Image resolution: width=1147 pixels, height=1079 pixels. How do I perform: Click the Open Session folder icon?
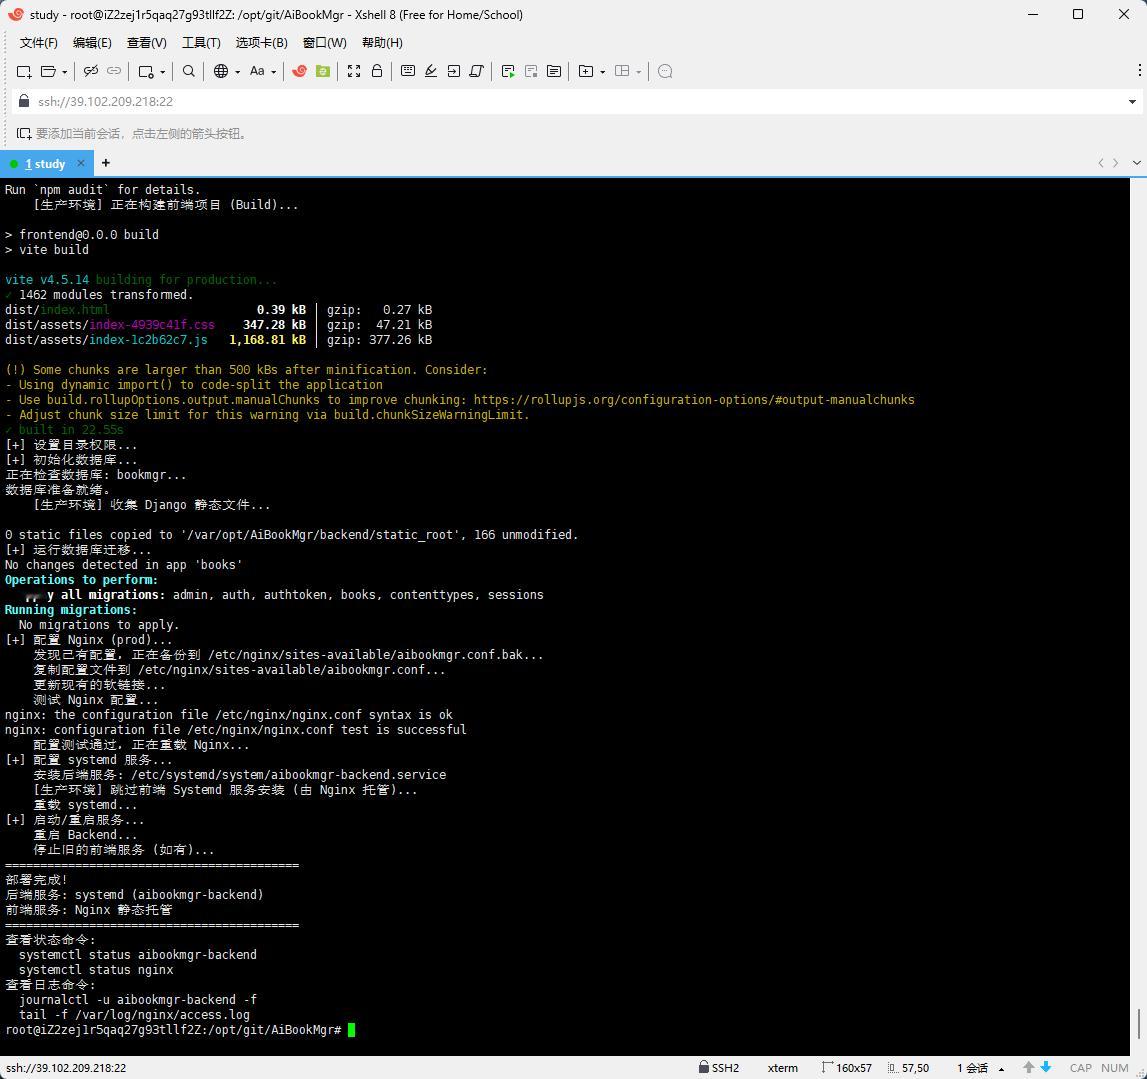click(48, 71)
